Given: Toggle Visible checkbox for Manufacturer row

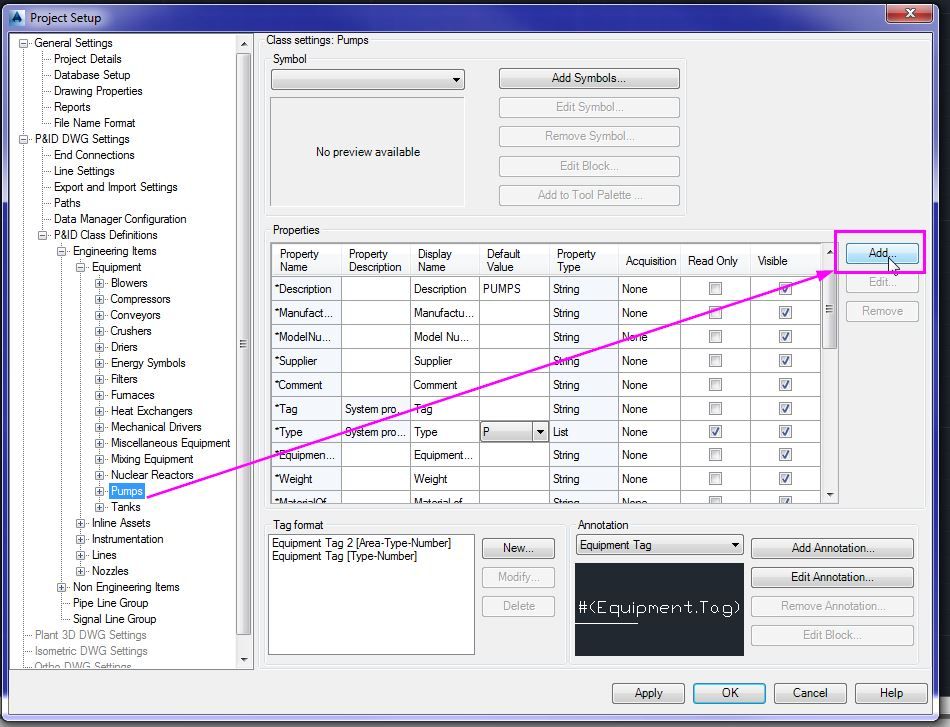Looking at the screenshot, I should click(785, 313).
